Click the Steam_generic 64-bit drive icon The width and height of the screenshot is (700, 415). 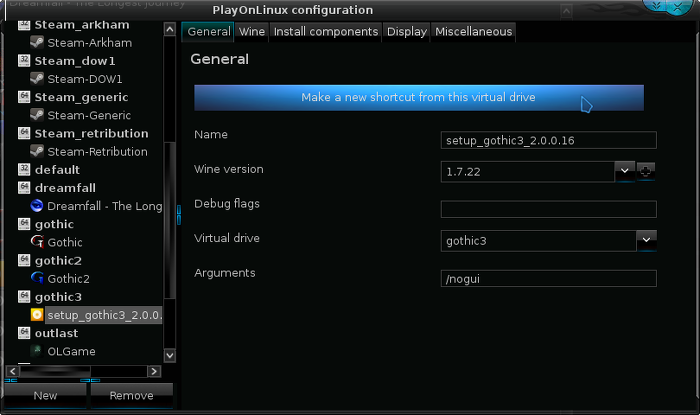(24, 96)
